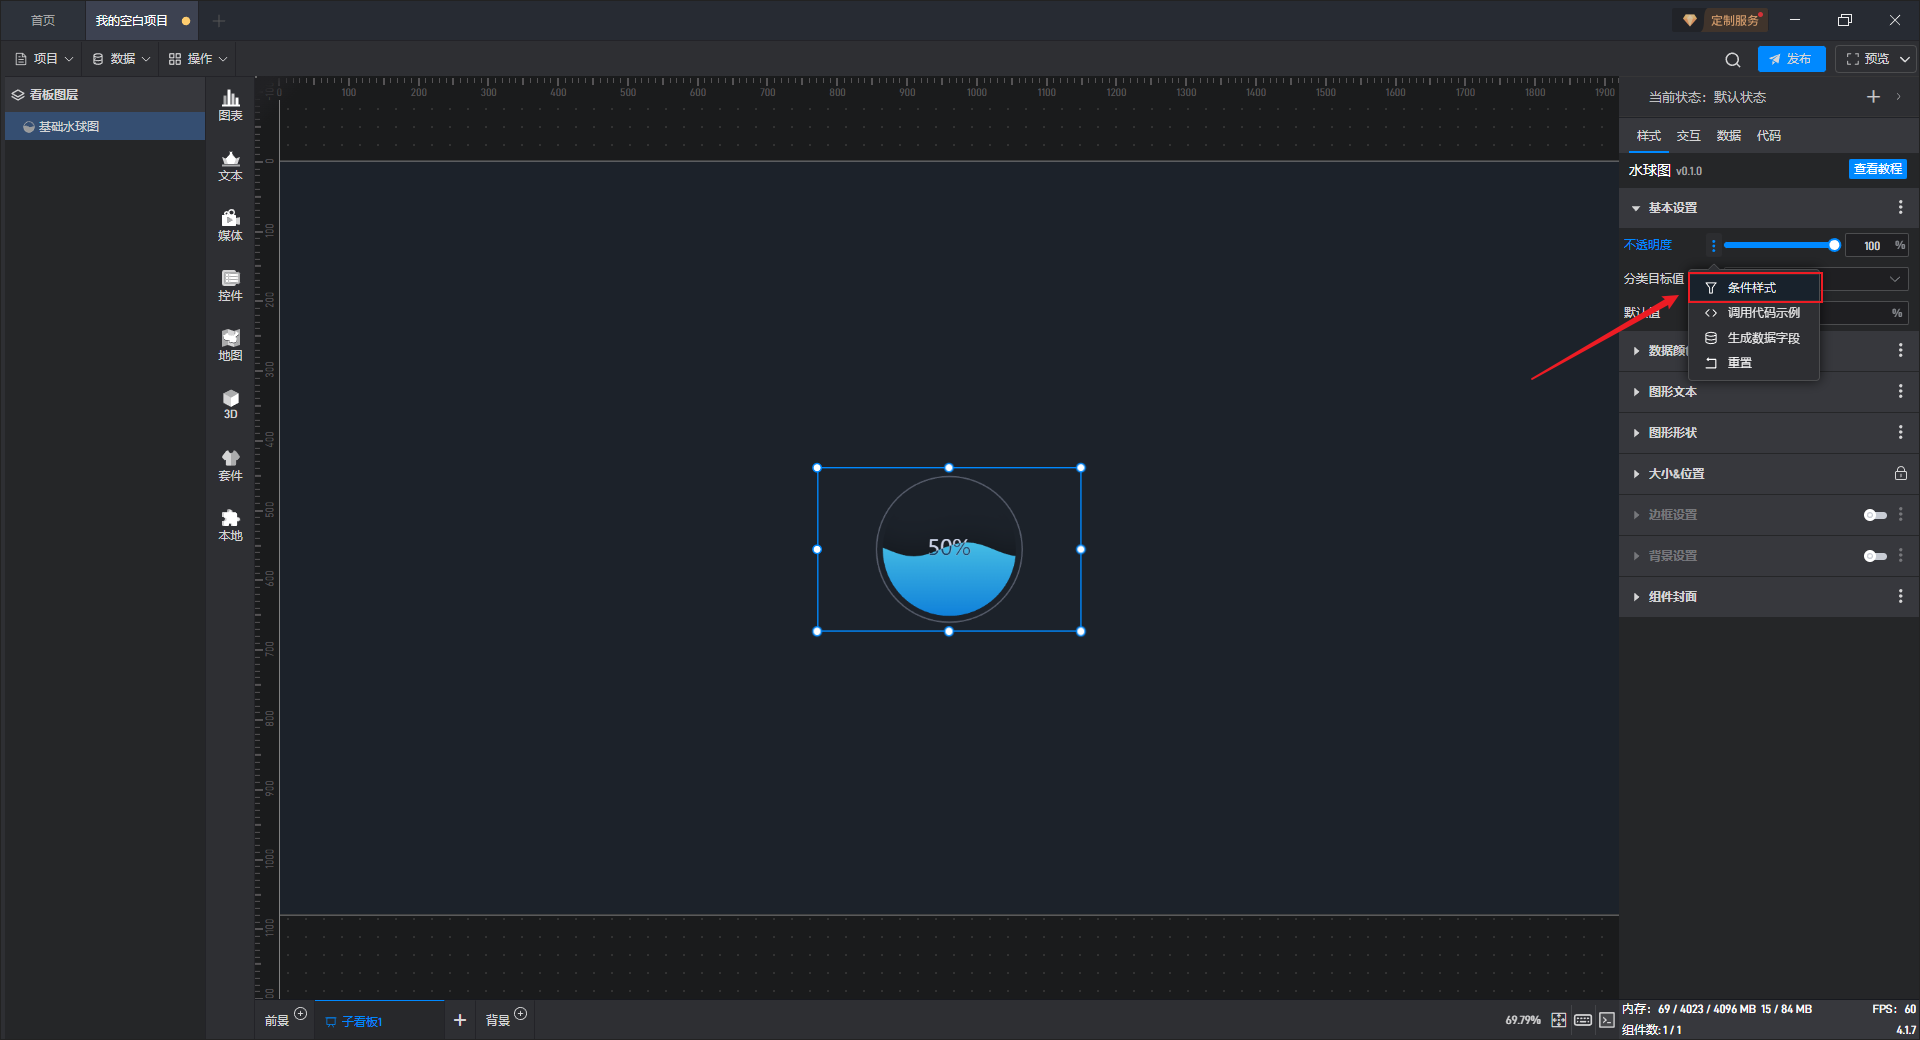Select 条件样式 from the popup menu
The width and height of the screenshot is (1920, 1040).
pos(1755,288)
